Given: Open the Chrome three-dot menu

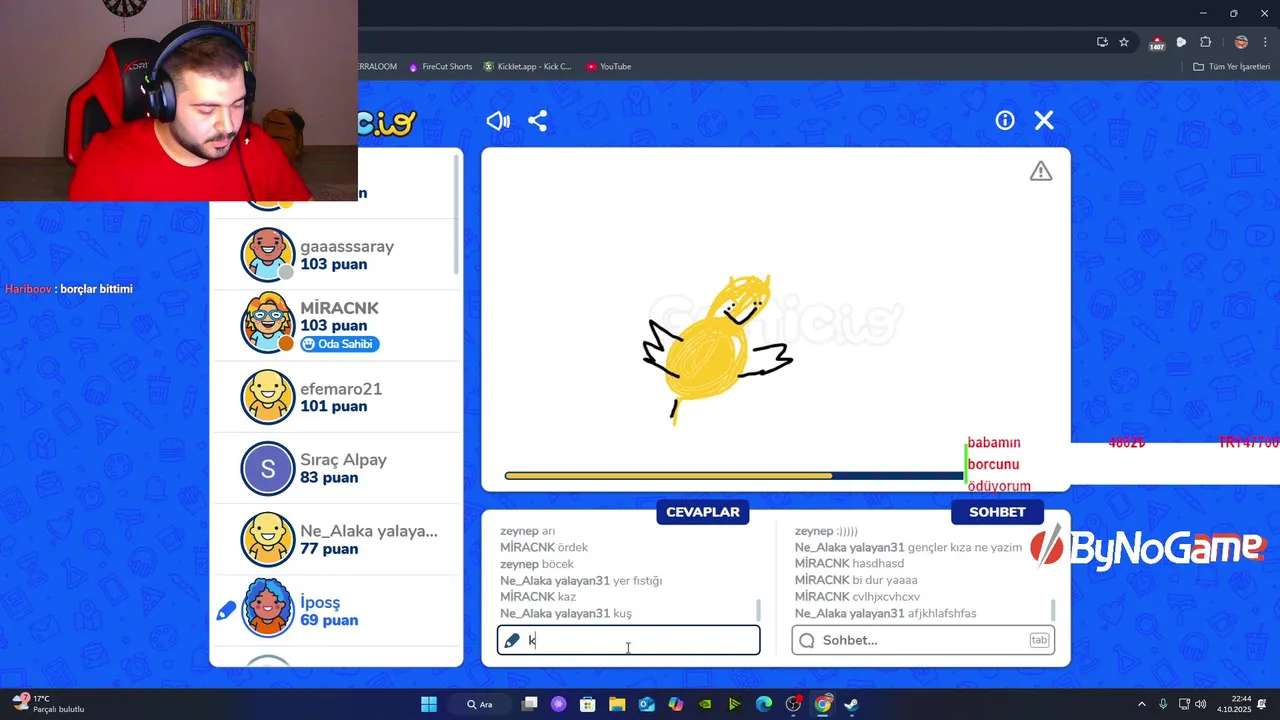Looking at the screenshot, I should point(1265,42).
